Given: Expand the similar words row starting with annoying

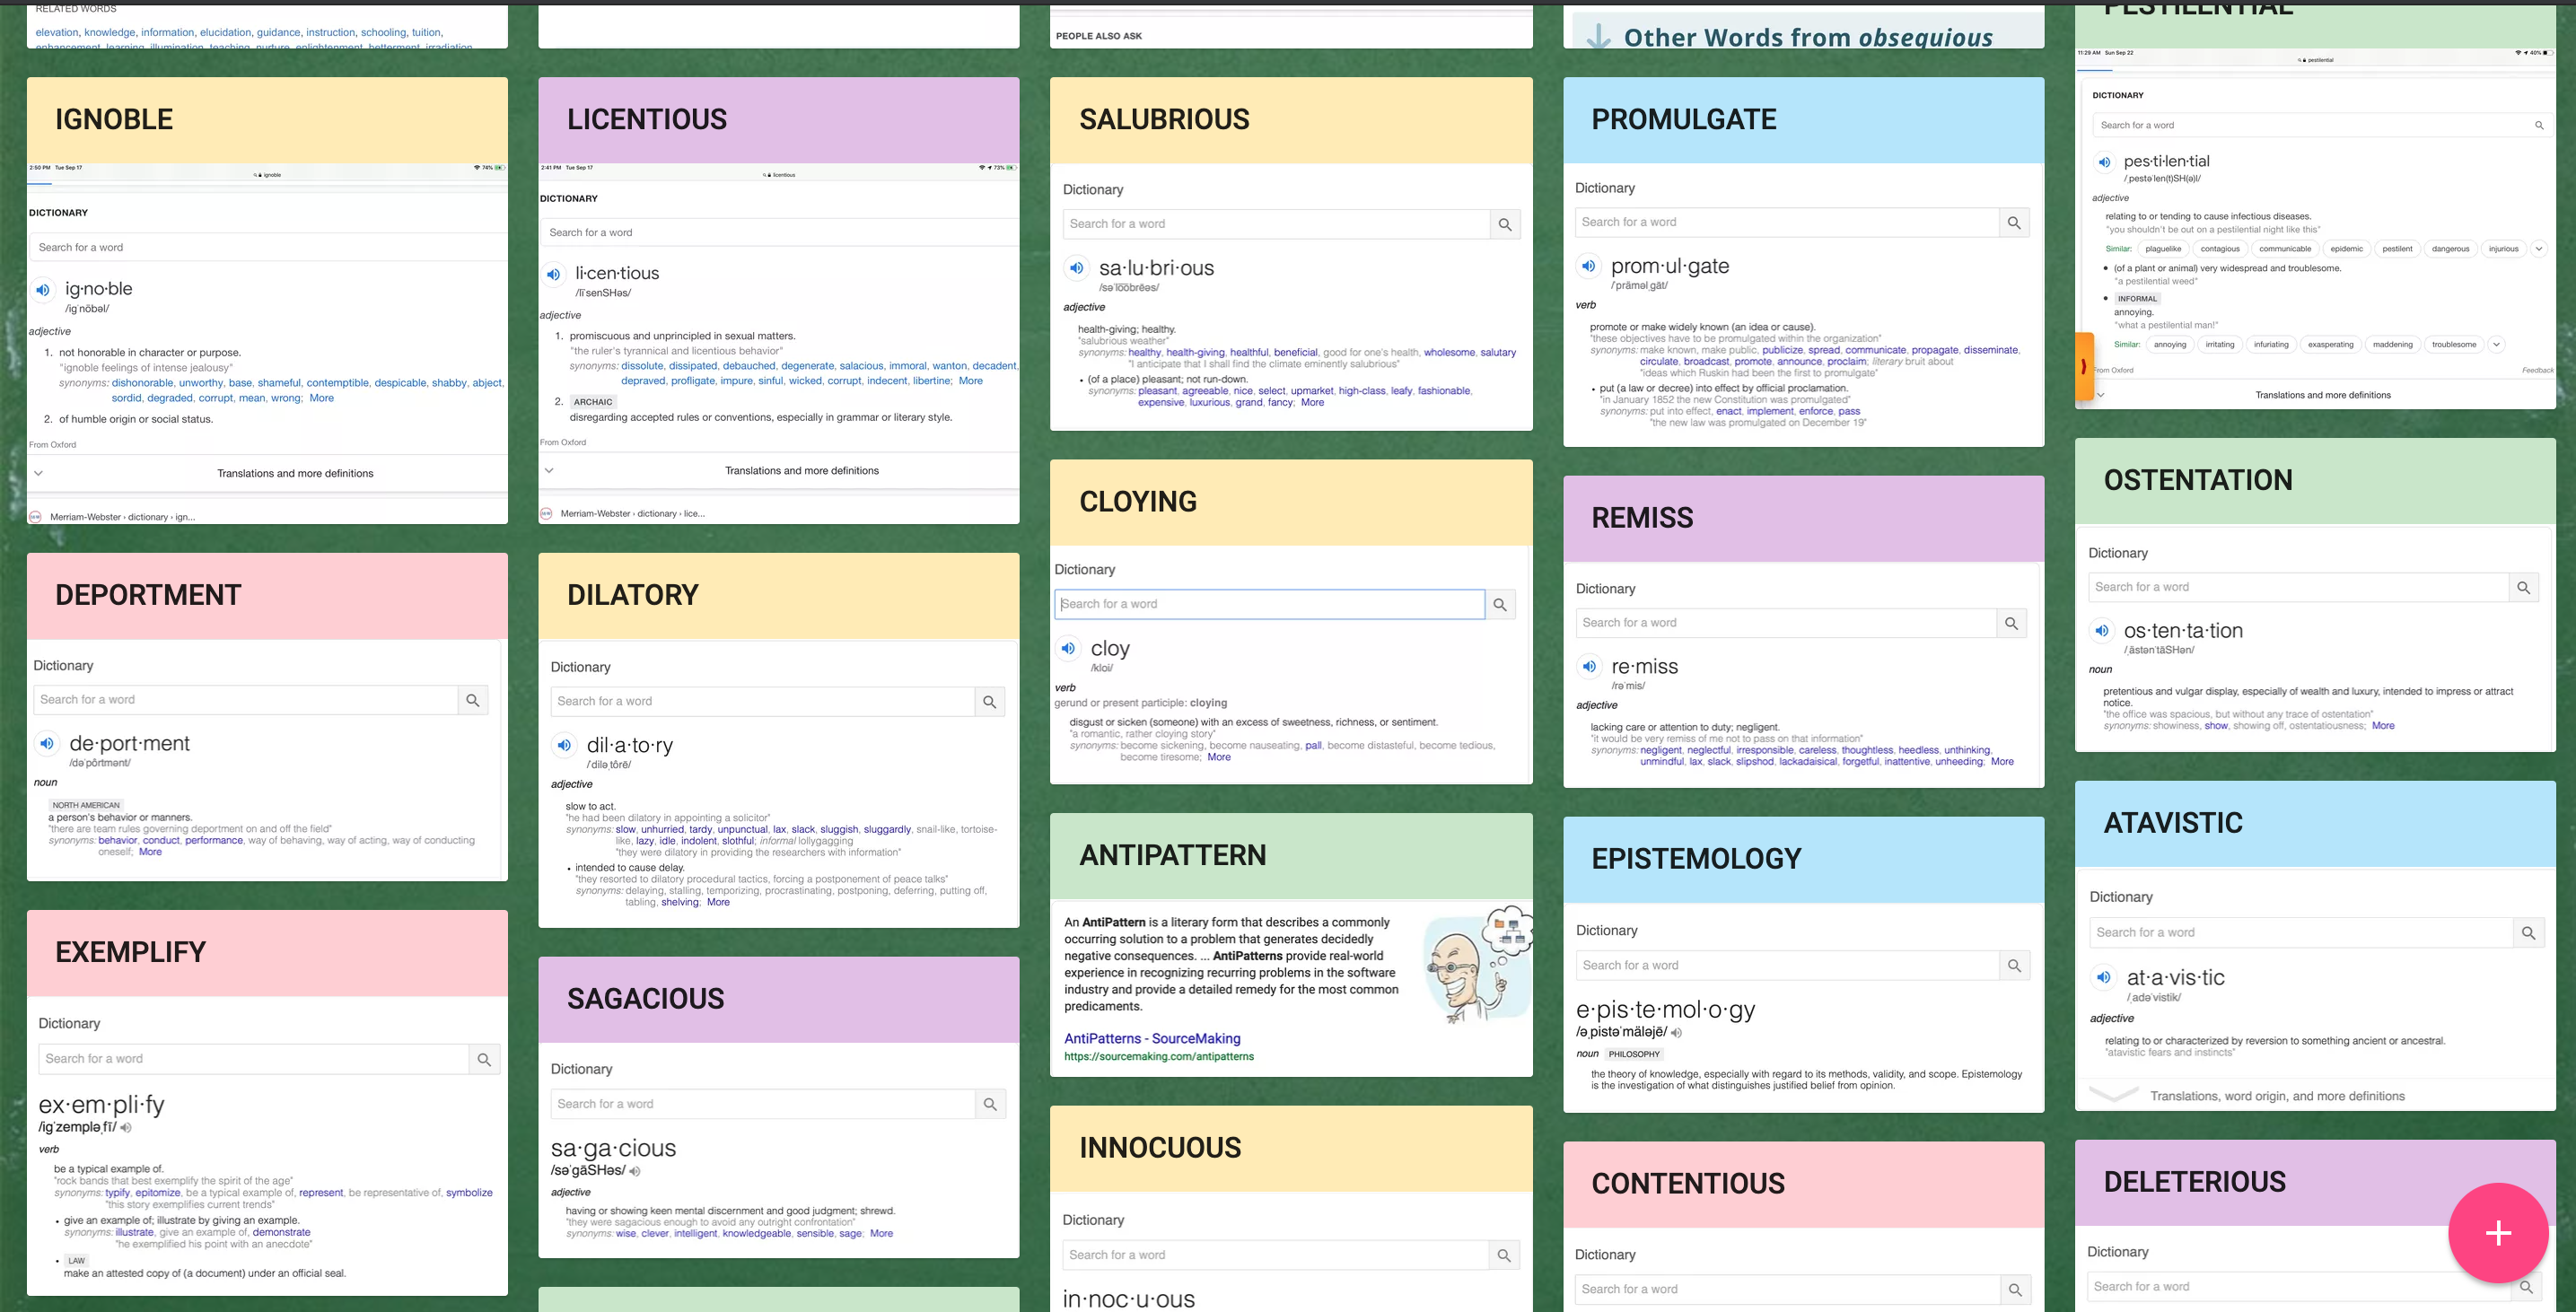Looking at the screenshot, I should coord(2496,345).
